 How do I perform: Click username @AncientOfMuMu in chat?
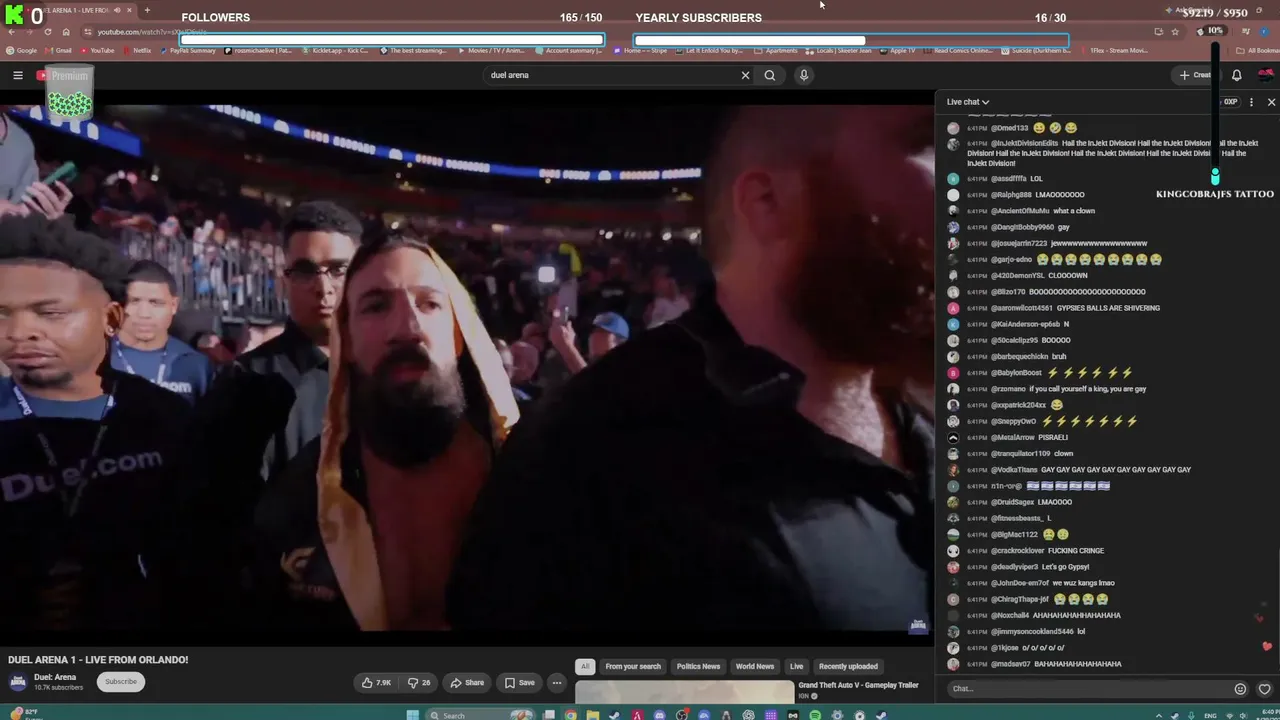tap(1020, 211)
